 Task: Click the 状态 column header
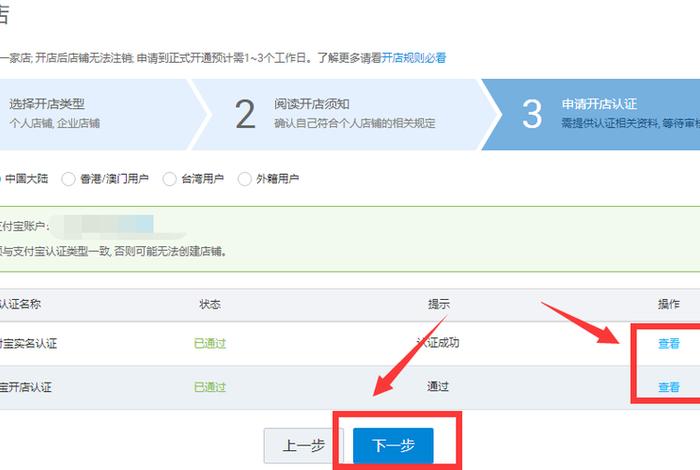pyautogui.click(x=210, y=304)
